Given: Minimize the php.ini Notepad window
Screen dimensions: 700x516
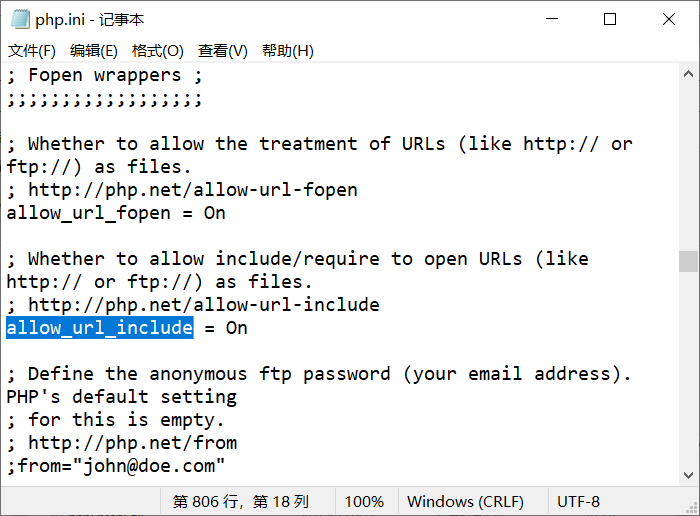Looking at the screenshot, I should point(552,19).
